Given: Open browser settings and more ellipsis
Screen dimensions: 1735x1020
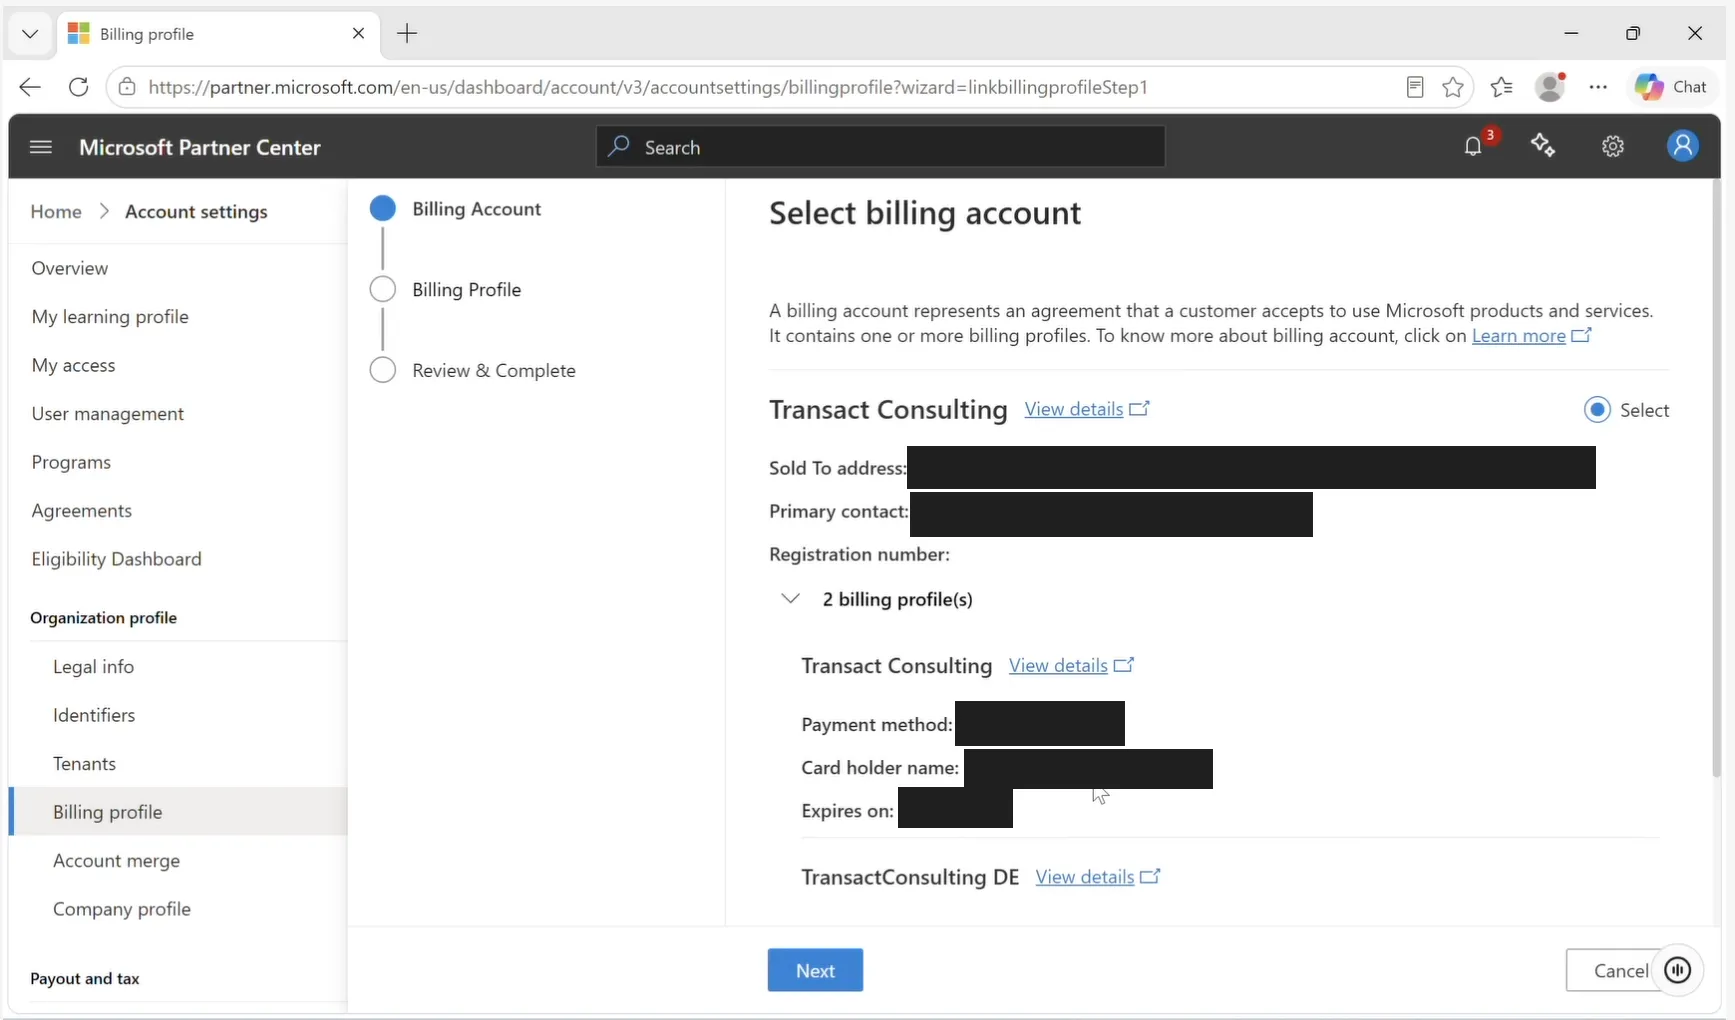Looking at the screenshot, I should 1598,87.
